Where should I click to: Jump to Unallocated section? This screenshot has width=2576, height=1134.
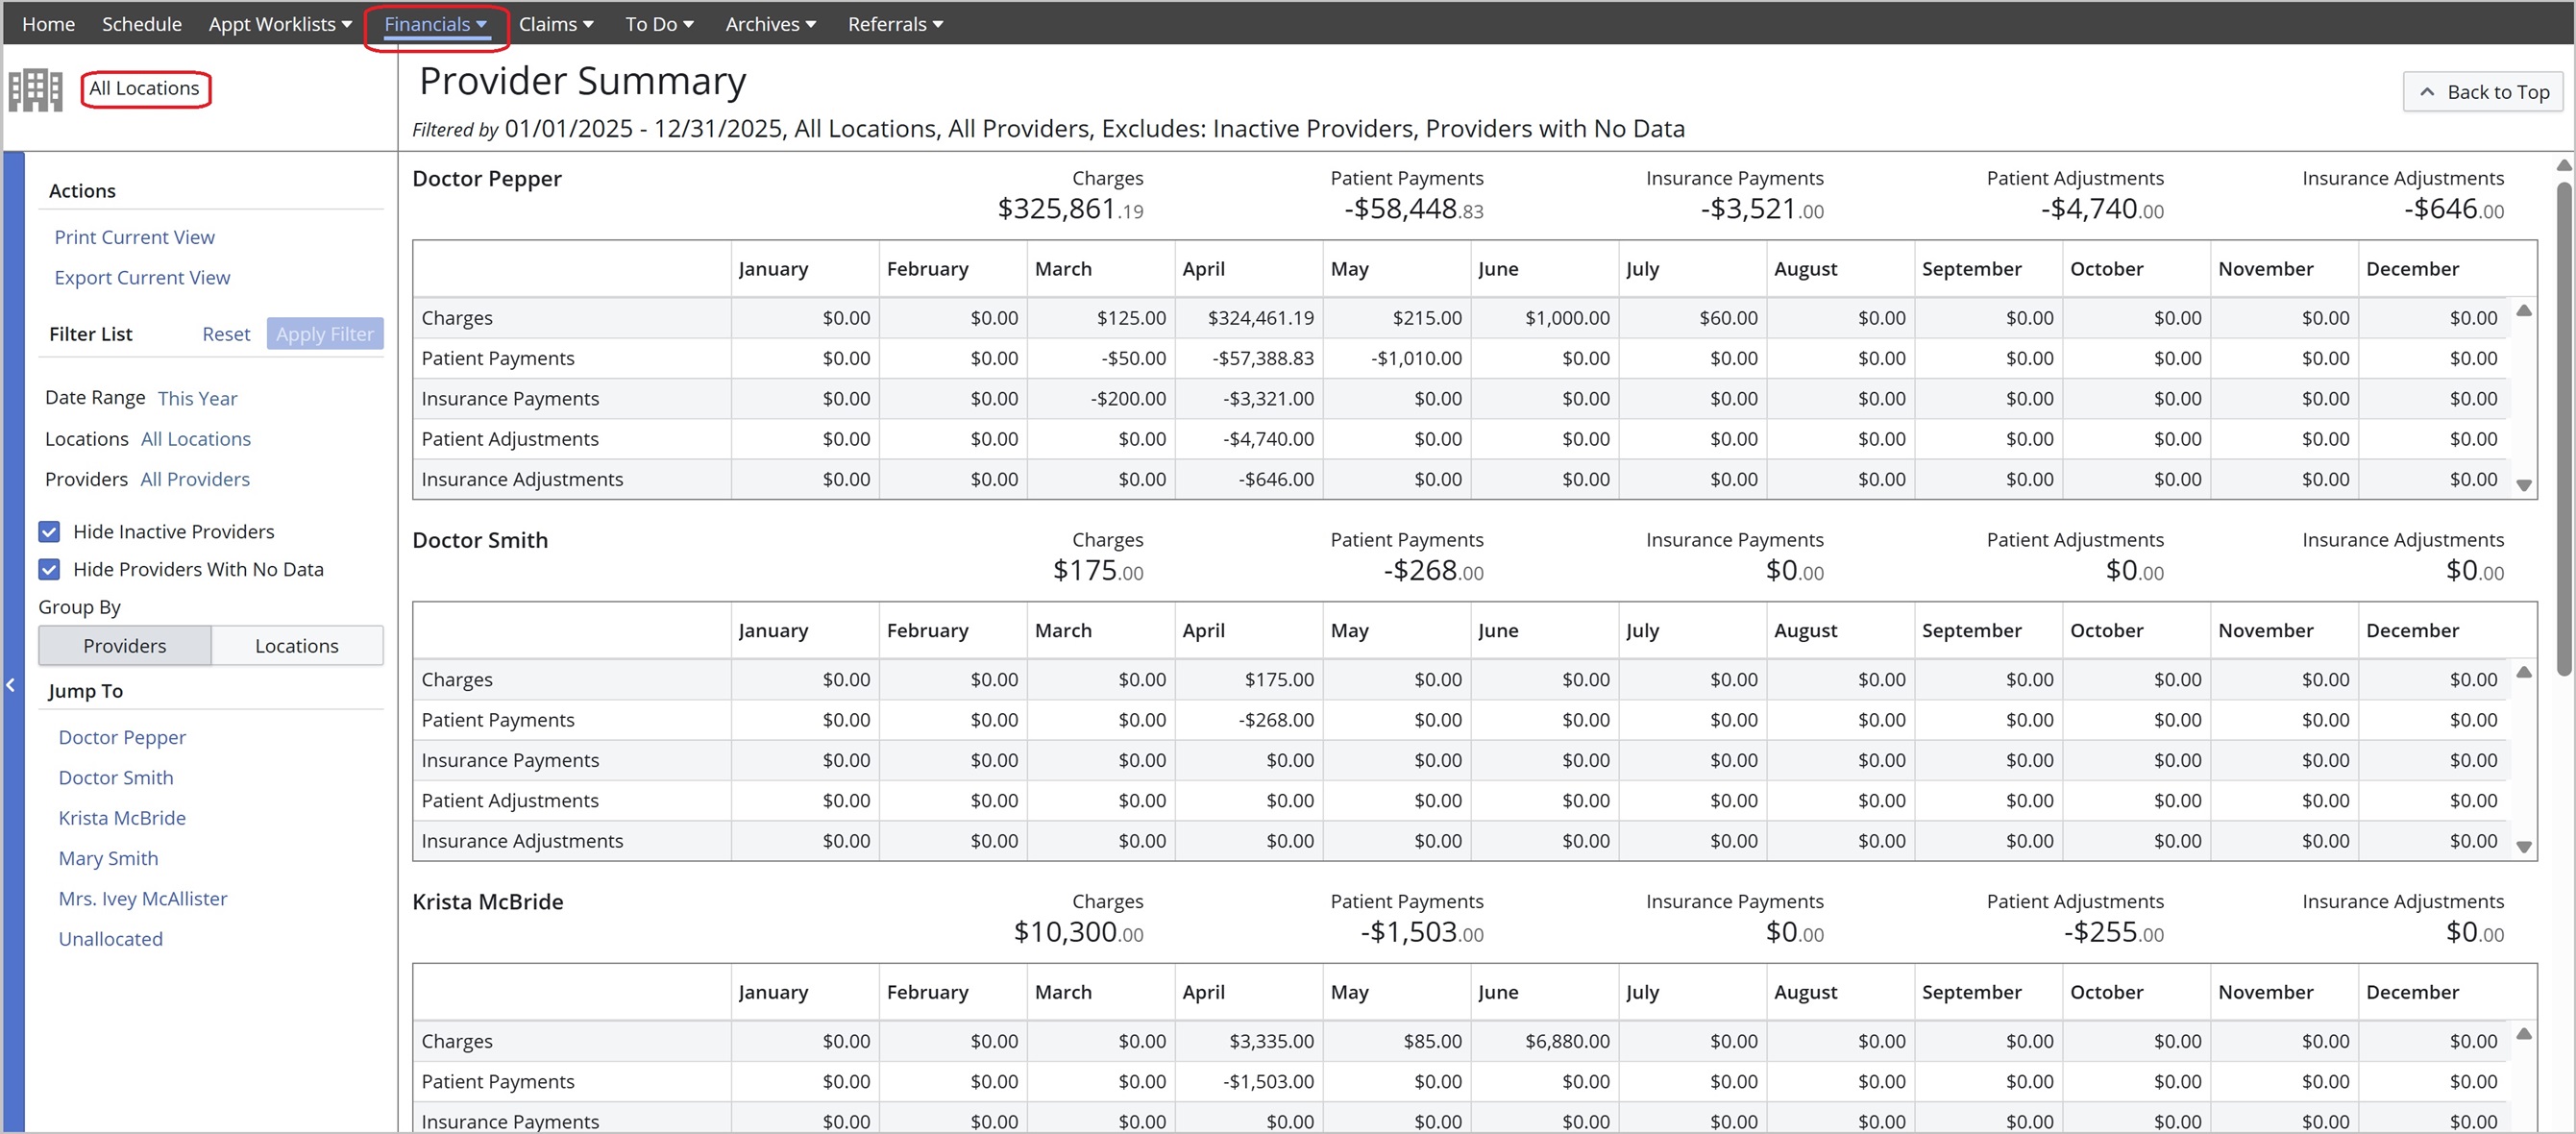coord(110,939)
